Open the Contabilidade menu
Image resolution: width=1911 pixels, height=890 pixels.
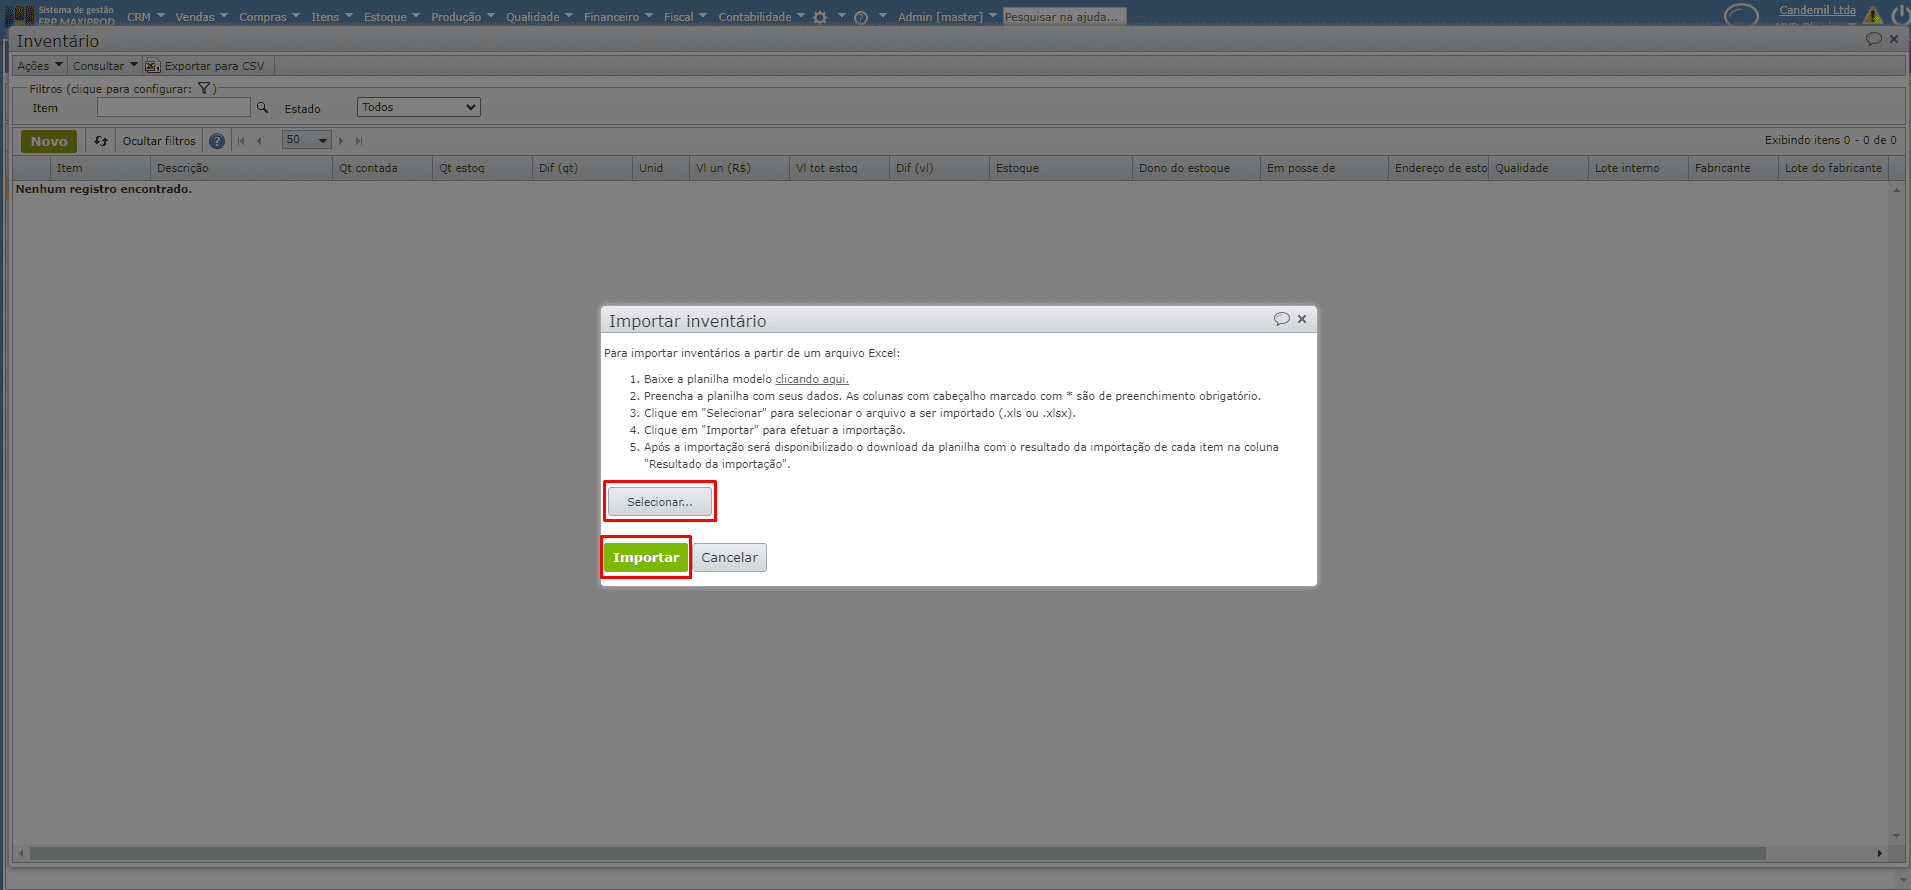click(x=761, y=17)
